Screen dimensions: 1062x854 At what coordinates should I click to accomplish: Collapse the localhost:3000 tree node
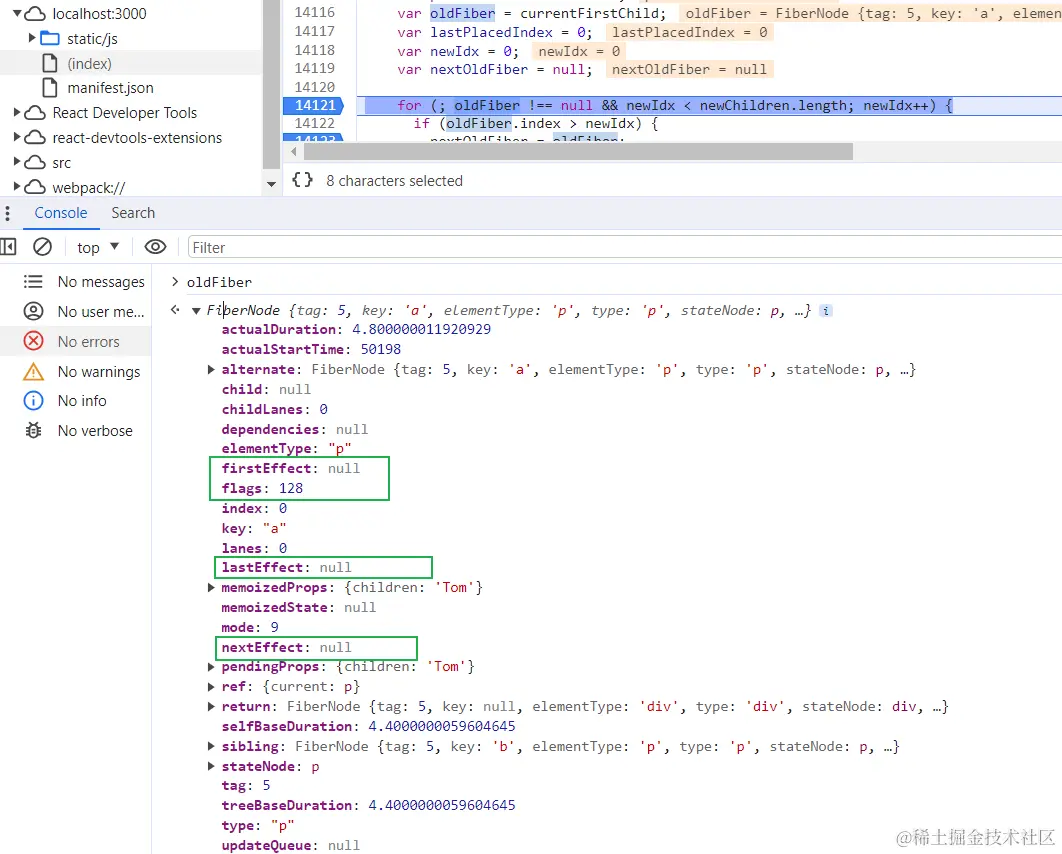[17, 13]
